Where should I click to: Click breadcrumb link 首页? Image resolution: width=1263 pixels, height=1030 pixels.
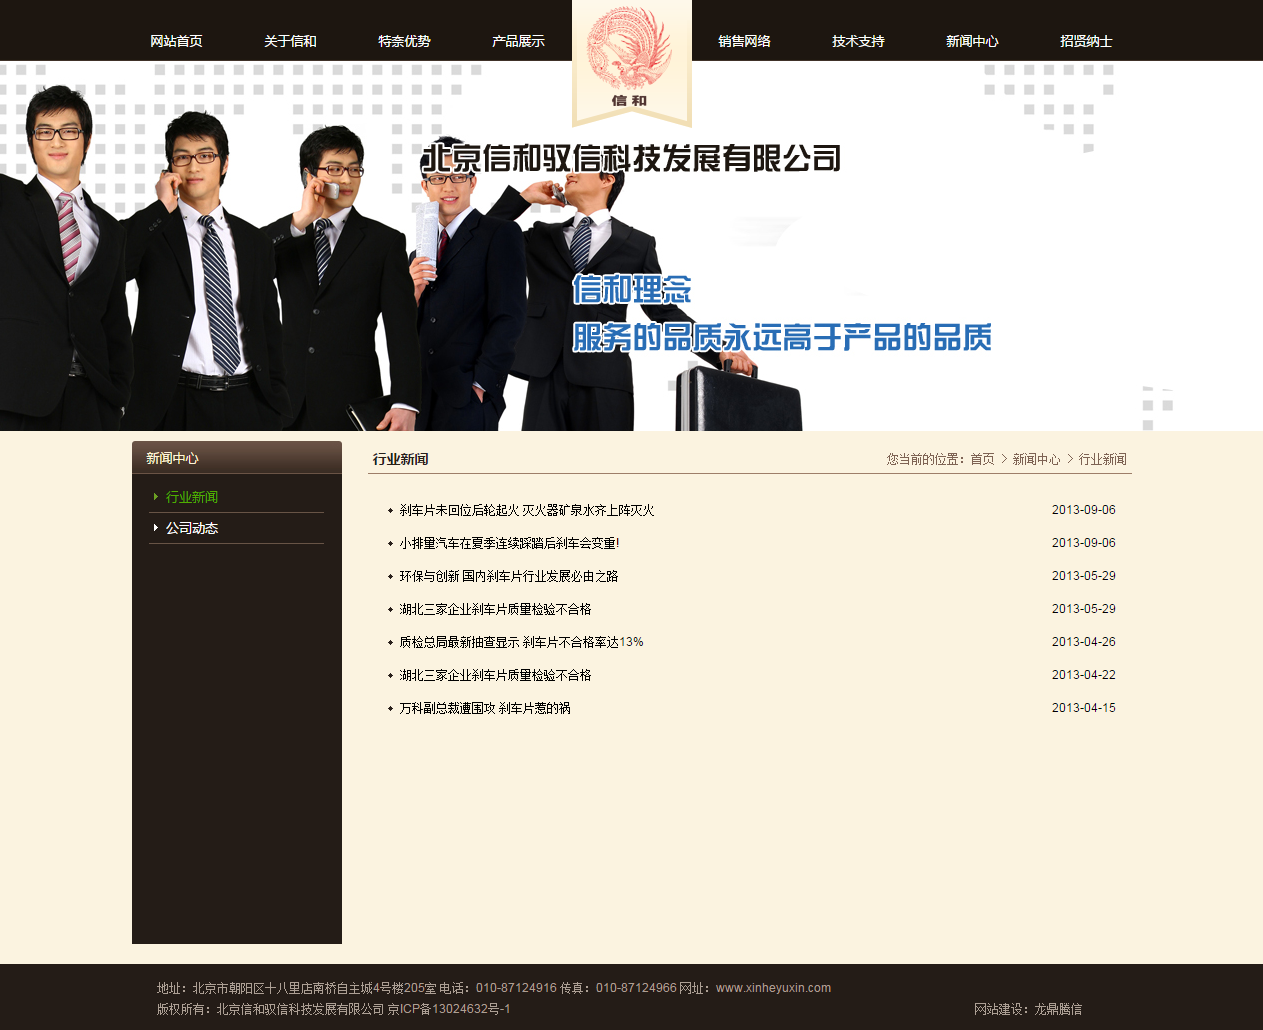[982, 459]
